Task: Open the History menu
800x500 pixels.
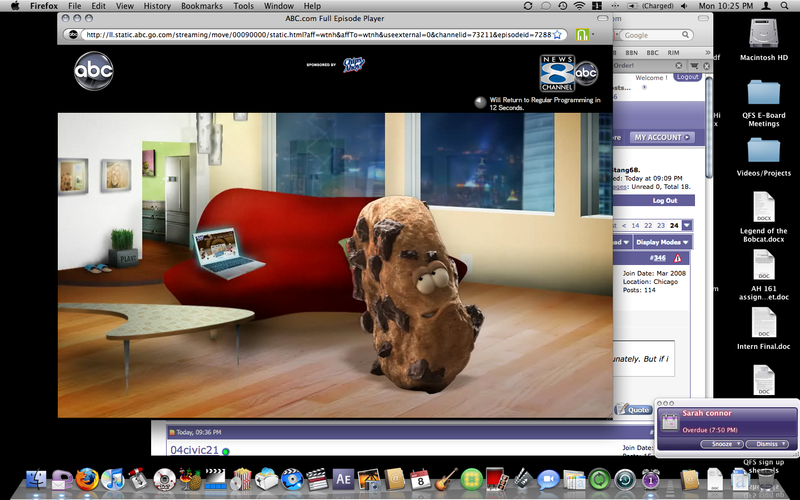Action: point(157,6)
